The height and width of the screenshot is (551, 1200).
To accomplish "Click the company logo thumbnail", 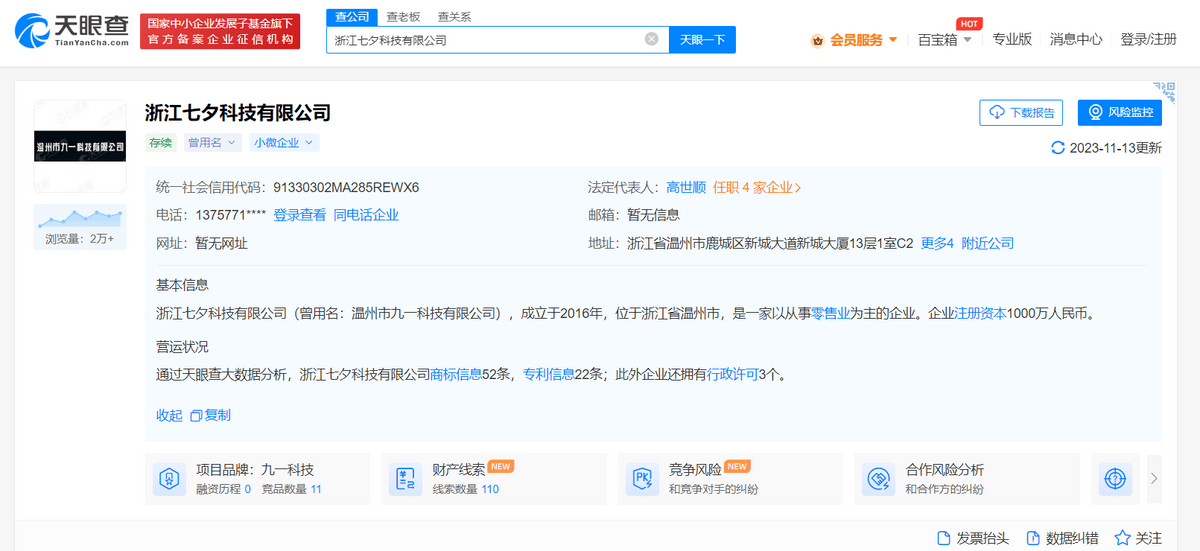I will coord(80,146).
